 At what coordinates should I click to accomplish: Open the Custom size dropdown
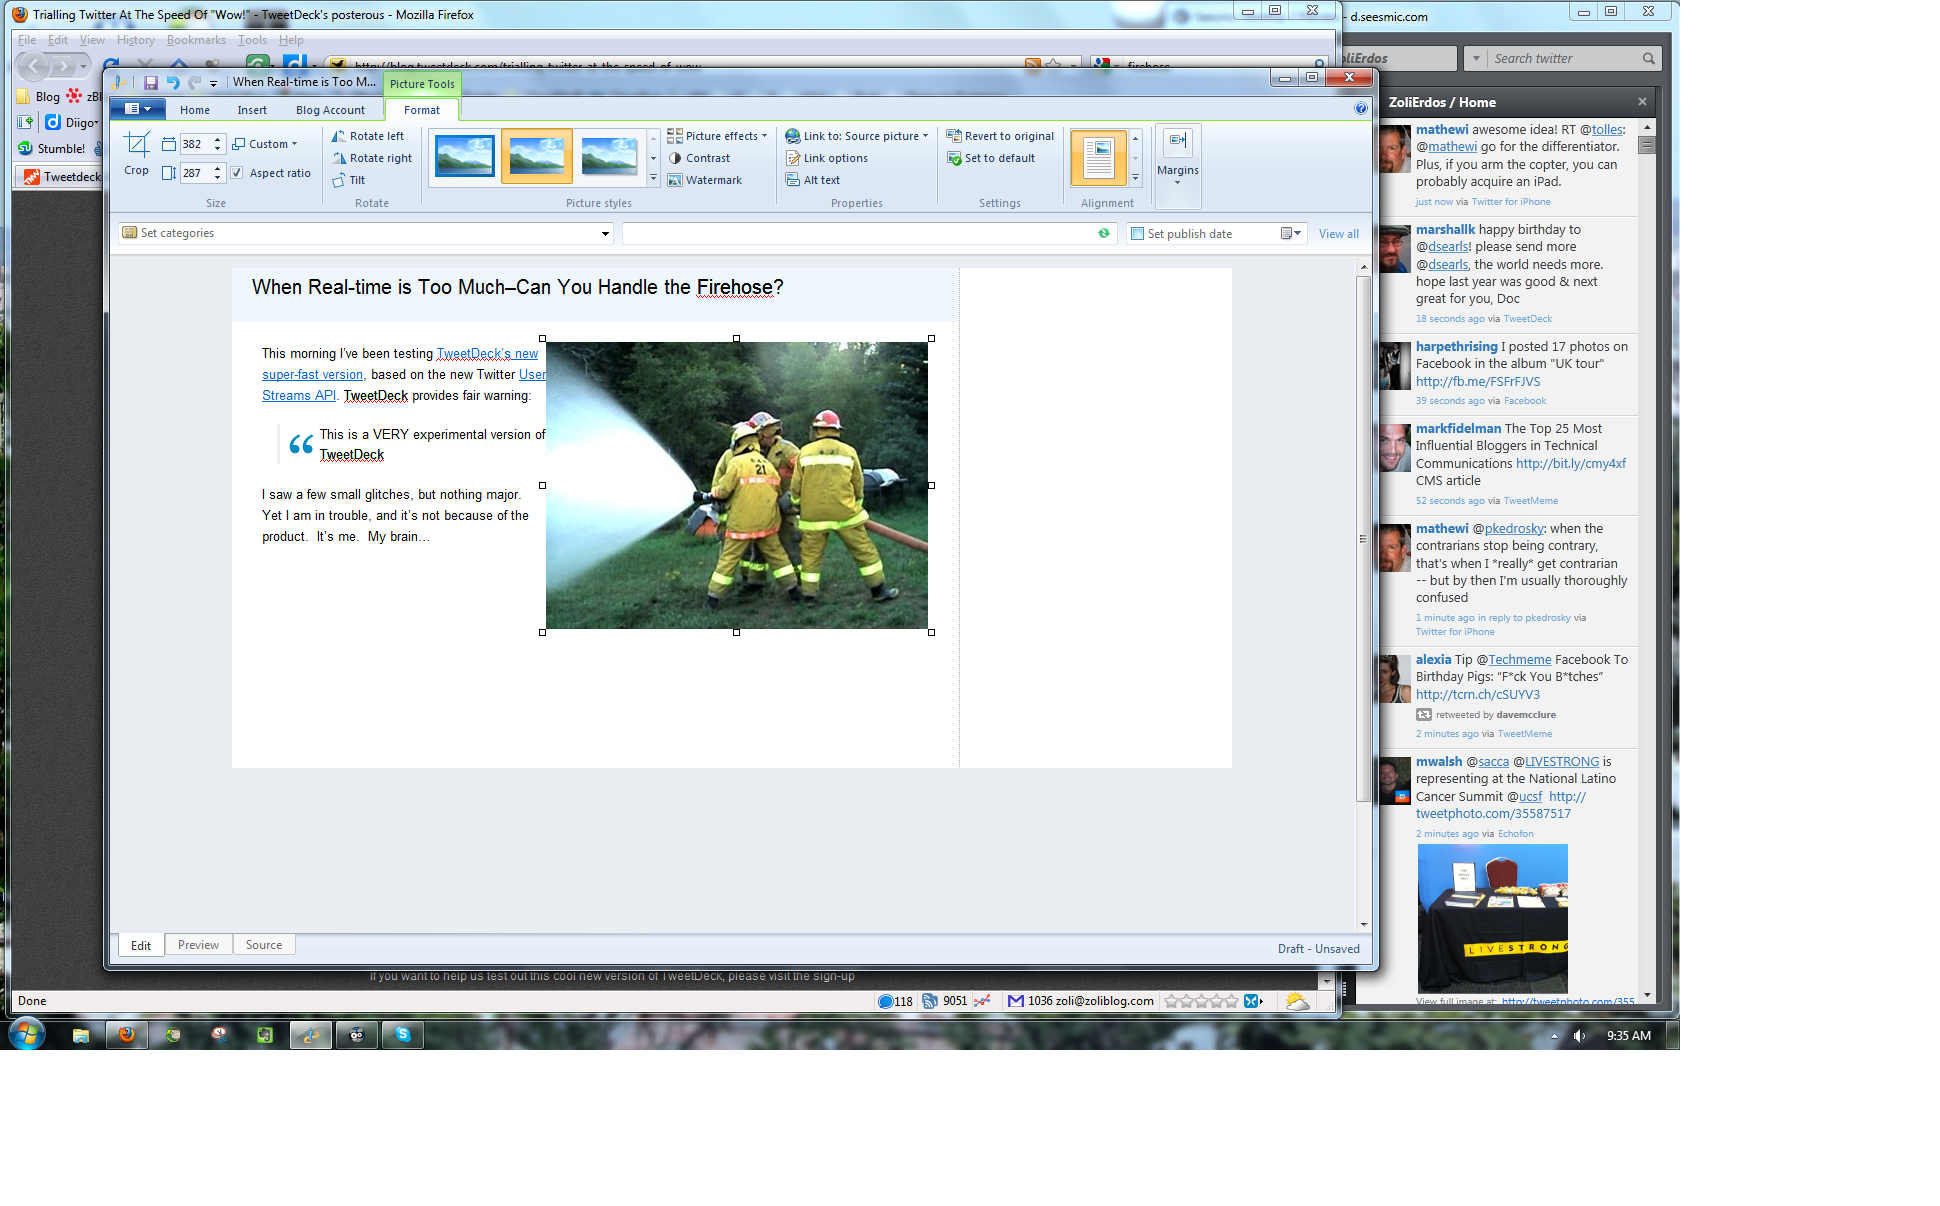(265, 144)
